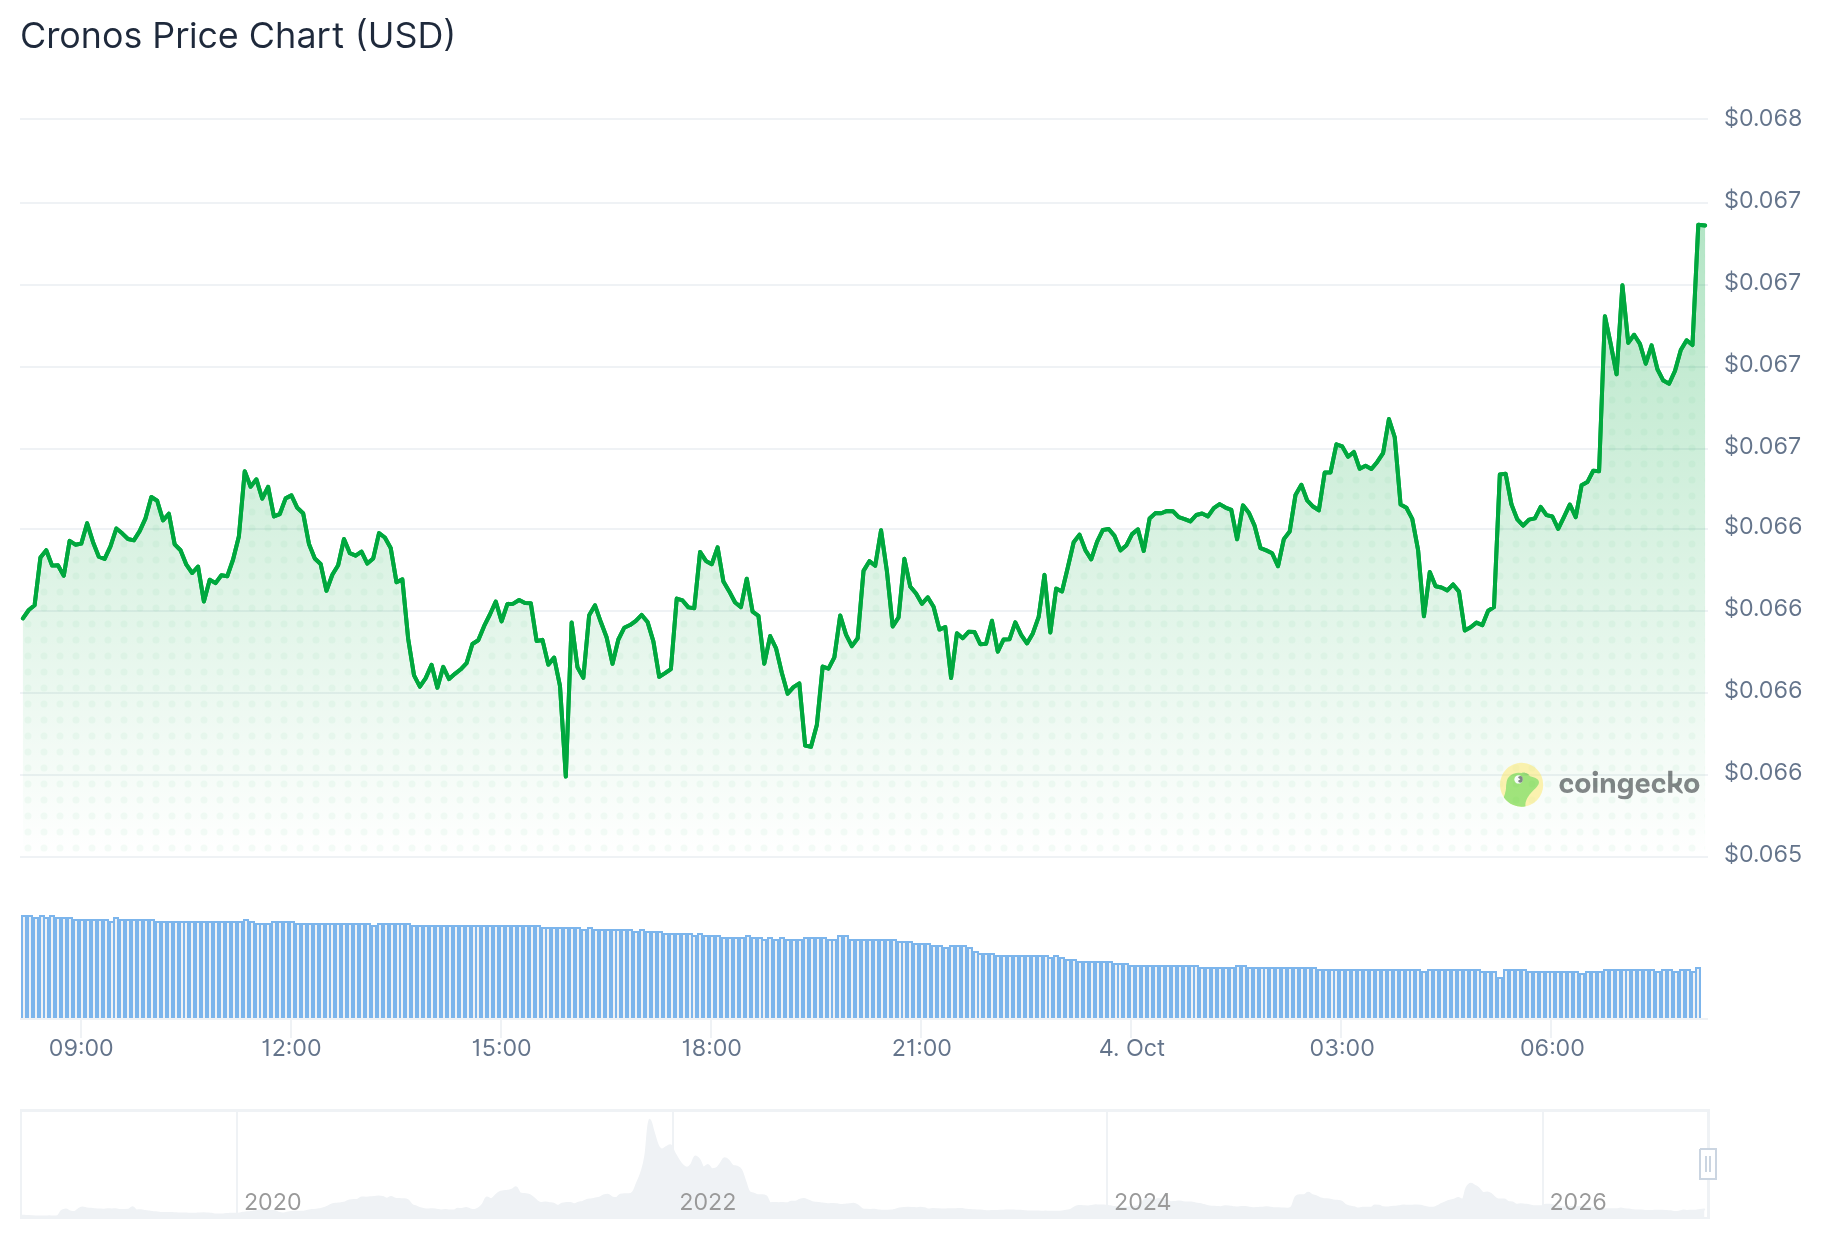Viewport: 1824px width, 1248px height.
Task: Click 2020 in the history navigator
Action: (273, 1202)
